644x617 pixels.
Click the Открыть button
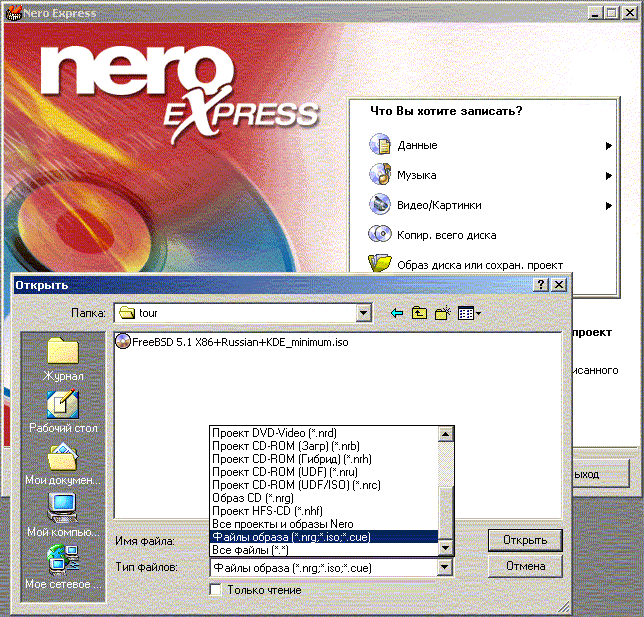click(525, 540)
